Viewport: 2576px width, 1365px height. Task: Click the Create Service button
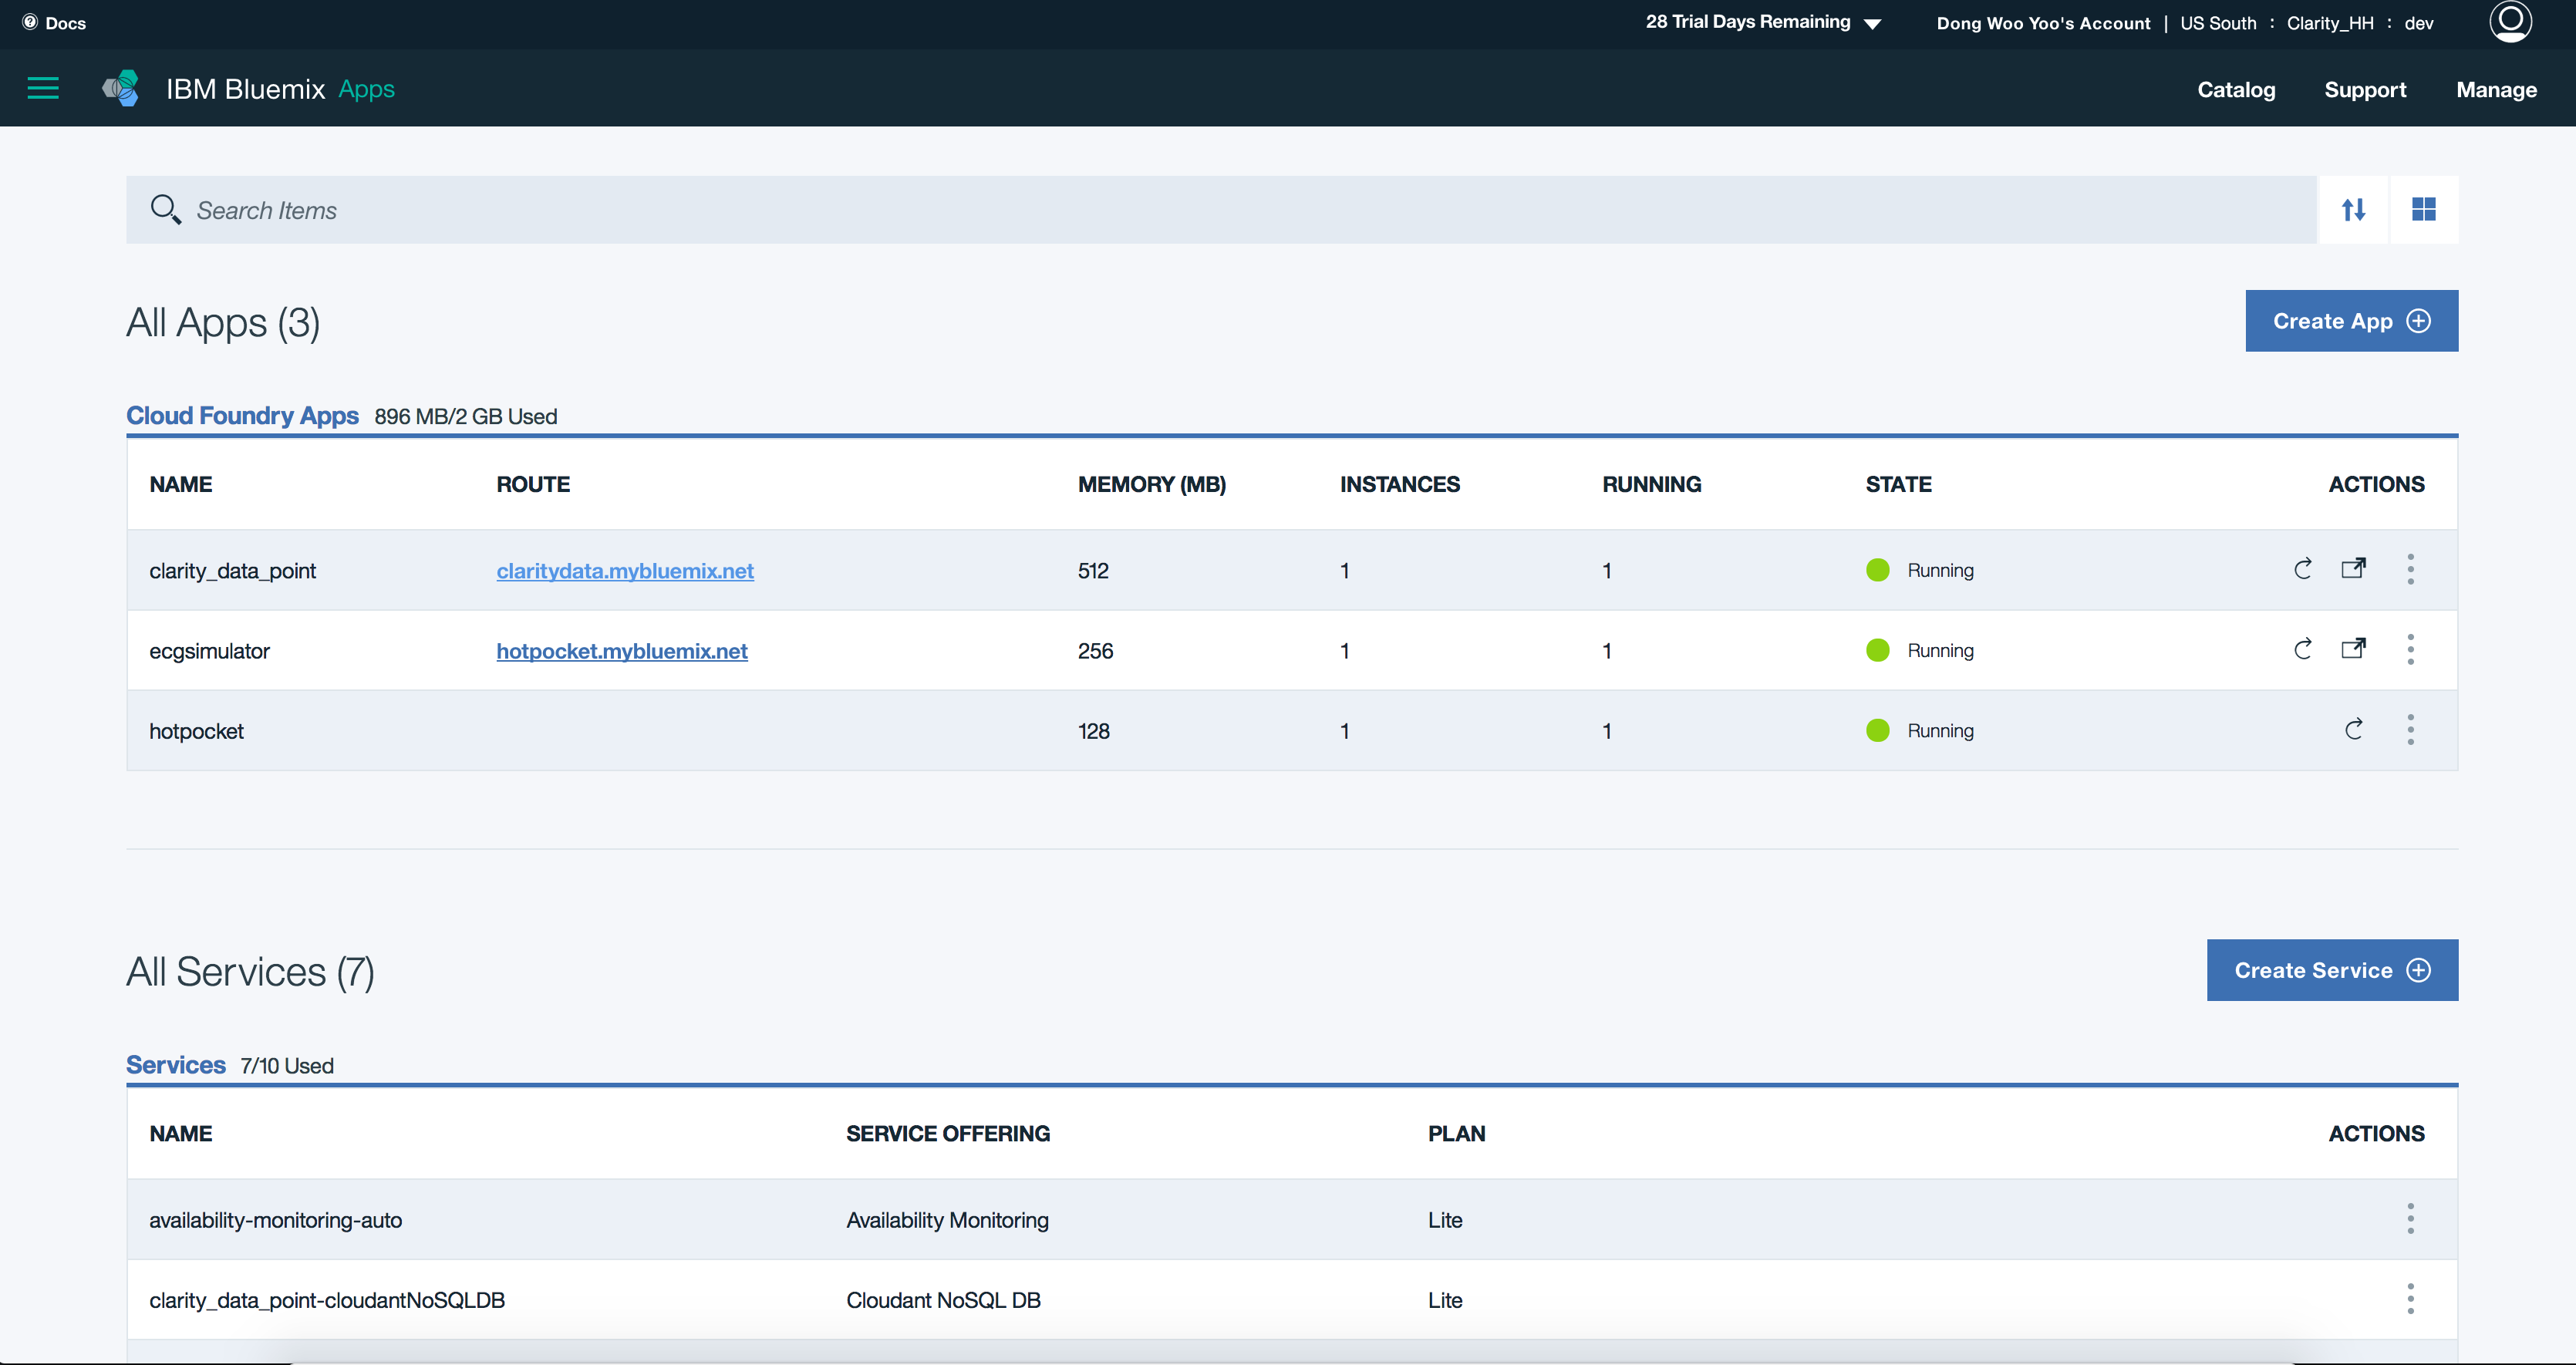2331,969
